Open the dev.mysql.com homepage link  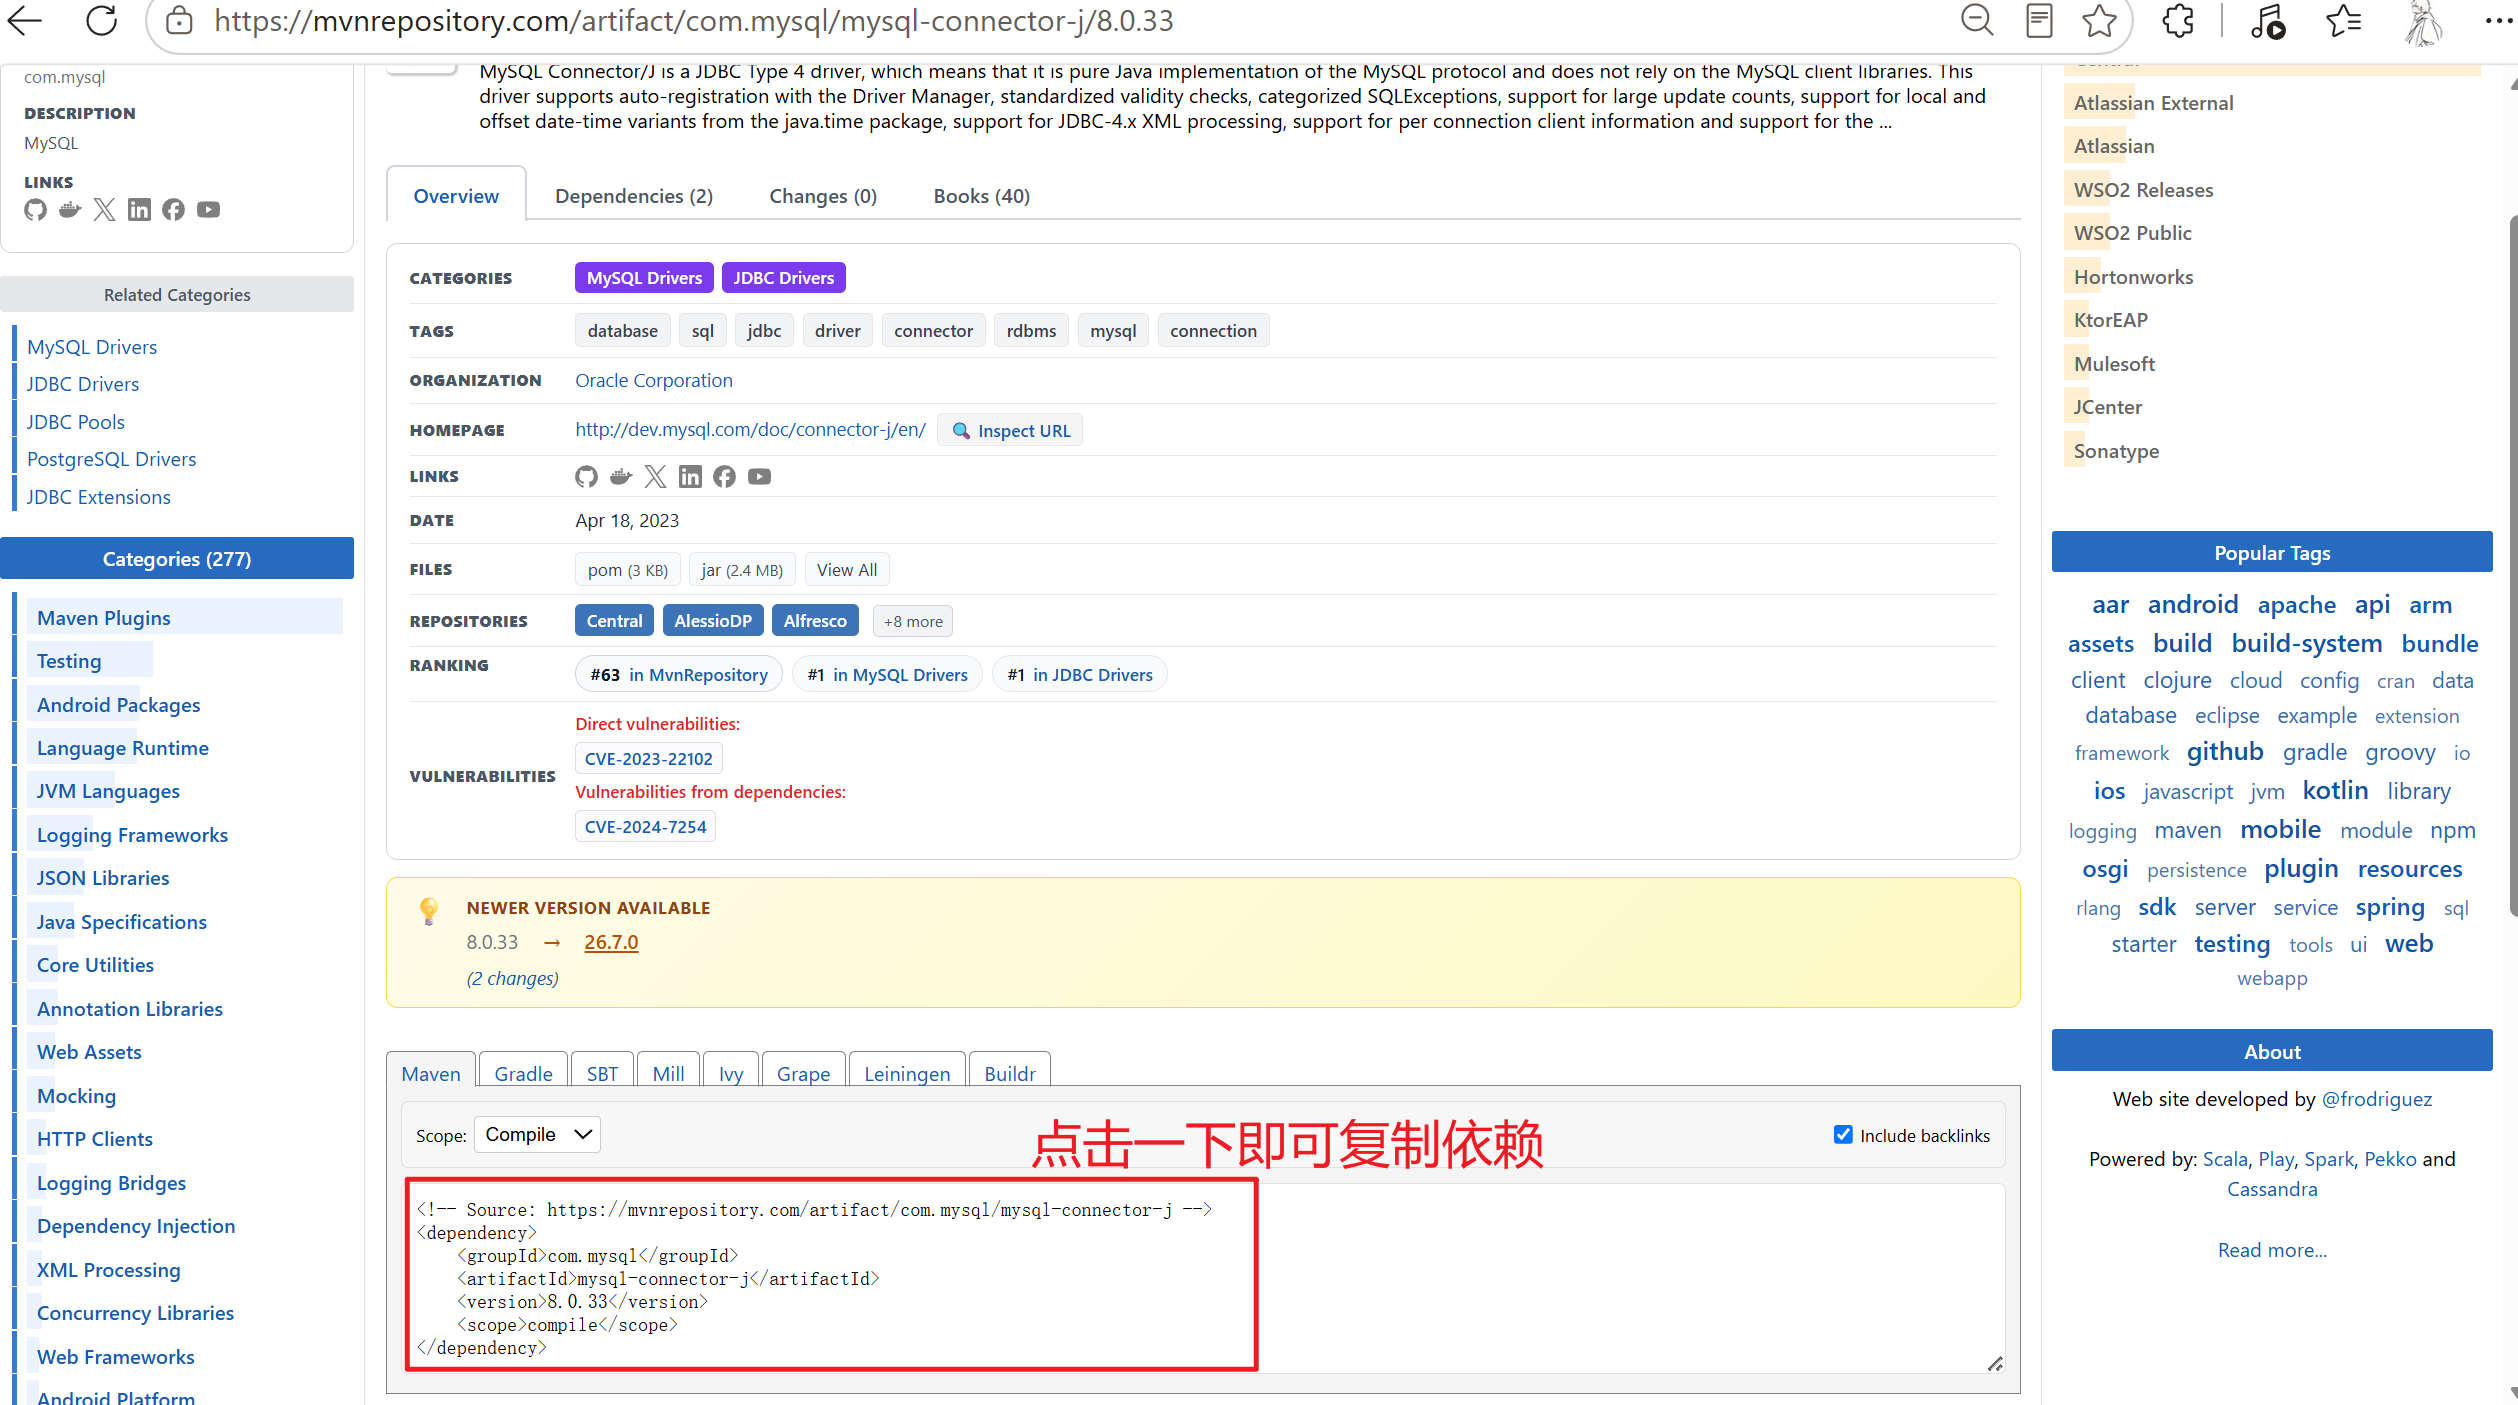click(750, 429)
